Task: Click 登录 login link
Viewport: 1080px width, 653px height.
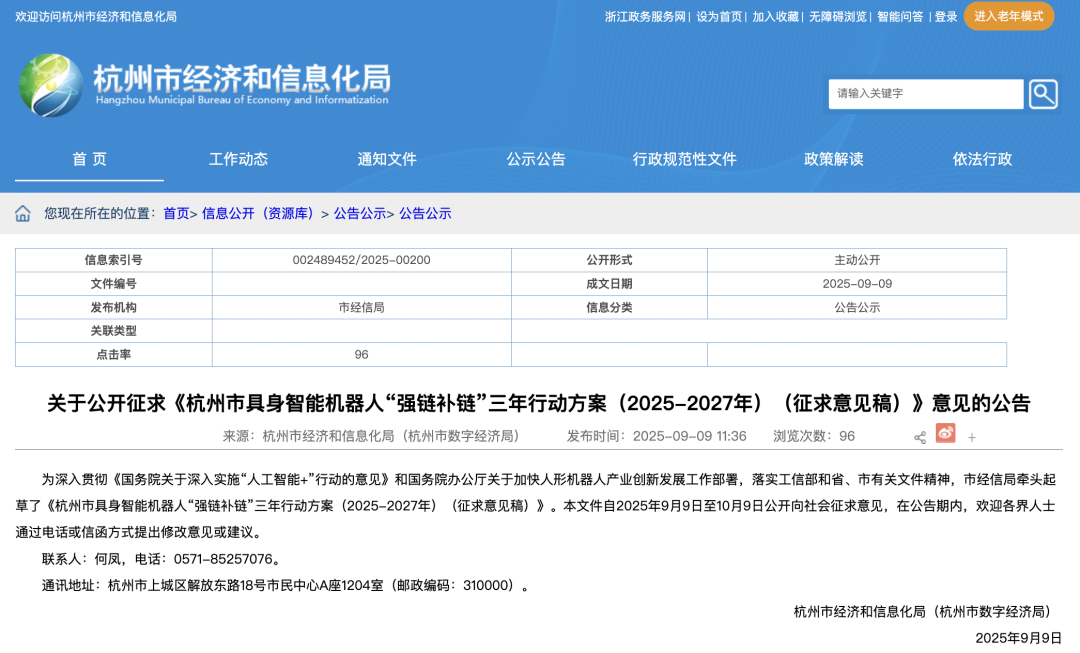Action: tap(946, 17)
